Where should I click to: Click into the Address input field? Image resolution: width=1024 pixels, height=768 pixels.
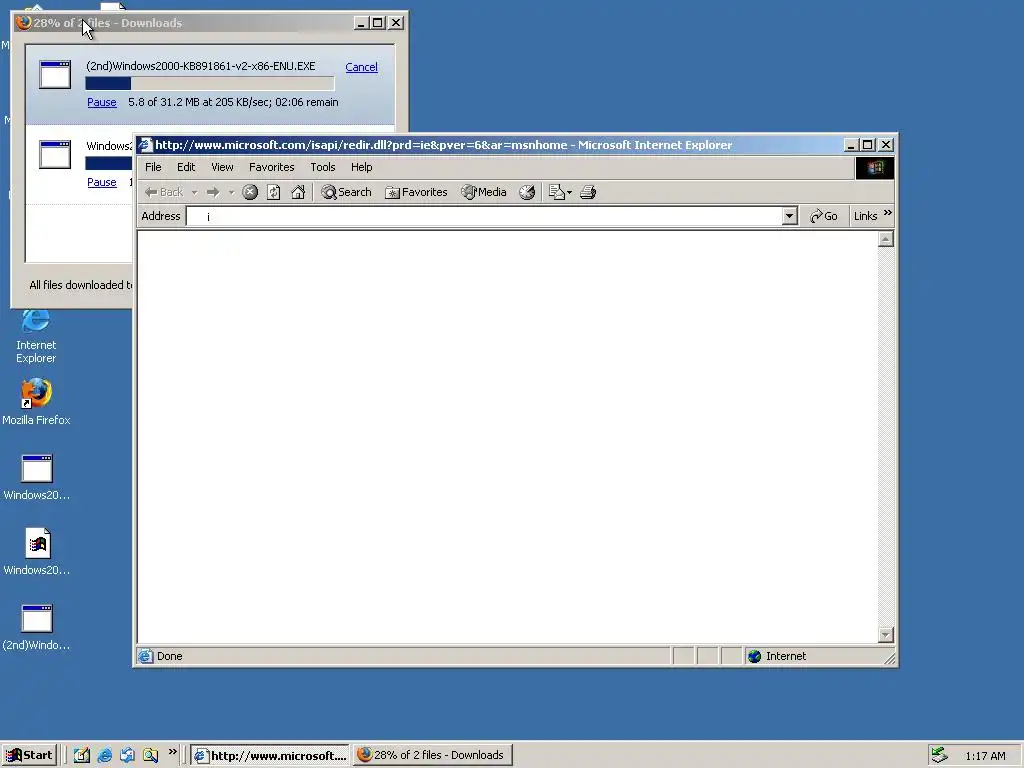484,216
